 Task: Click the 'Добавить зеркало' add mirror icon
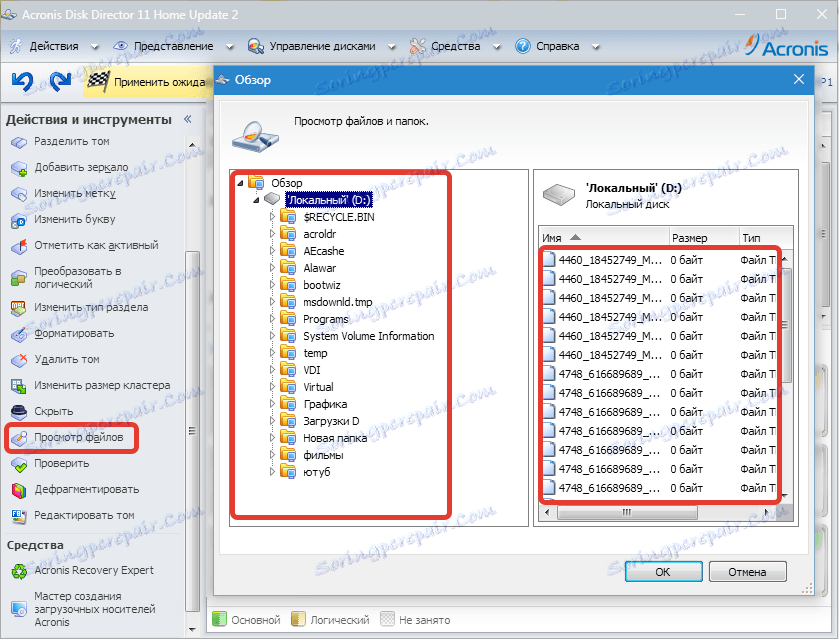click(19, 169)
